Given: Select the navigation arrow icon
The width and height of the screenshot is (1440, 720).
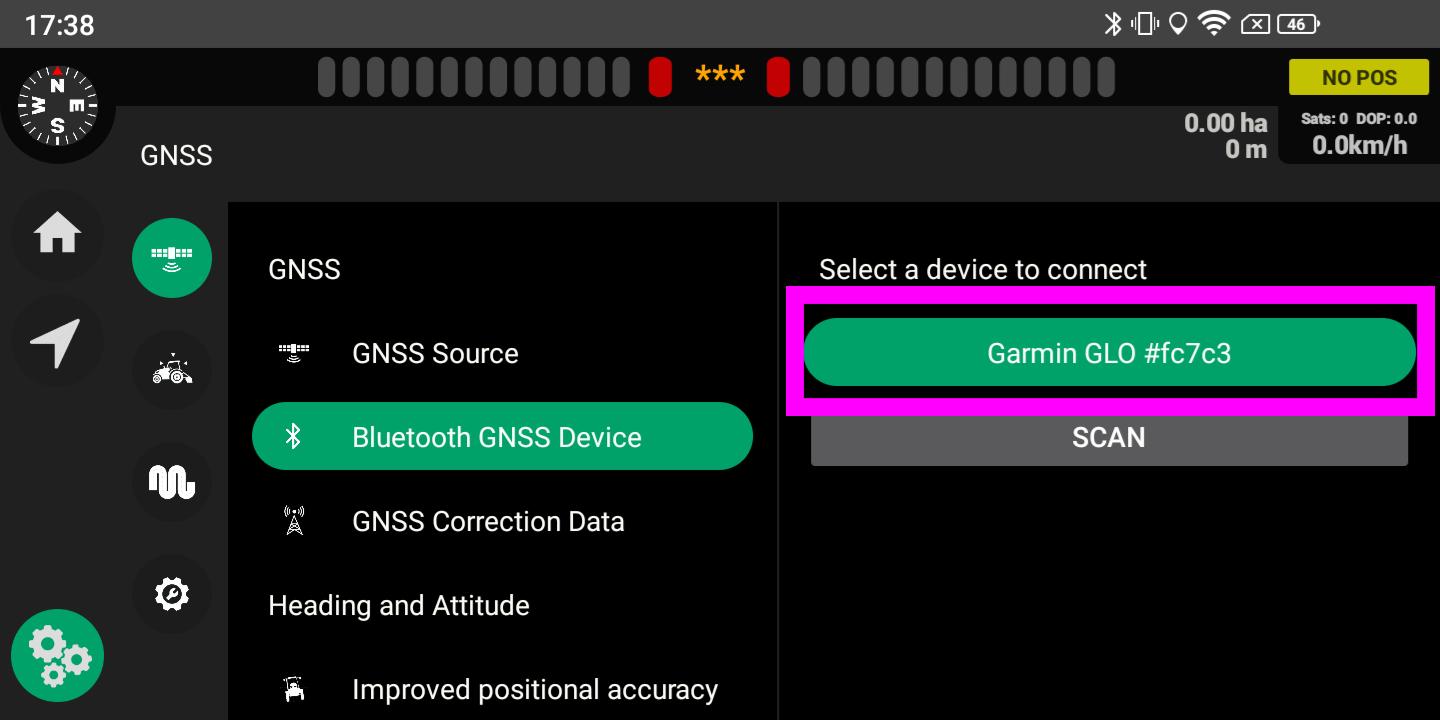Looking at the screenshot, I should (x=57, y=341).
